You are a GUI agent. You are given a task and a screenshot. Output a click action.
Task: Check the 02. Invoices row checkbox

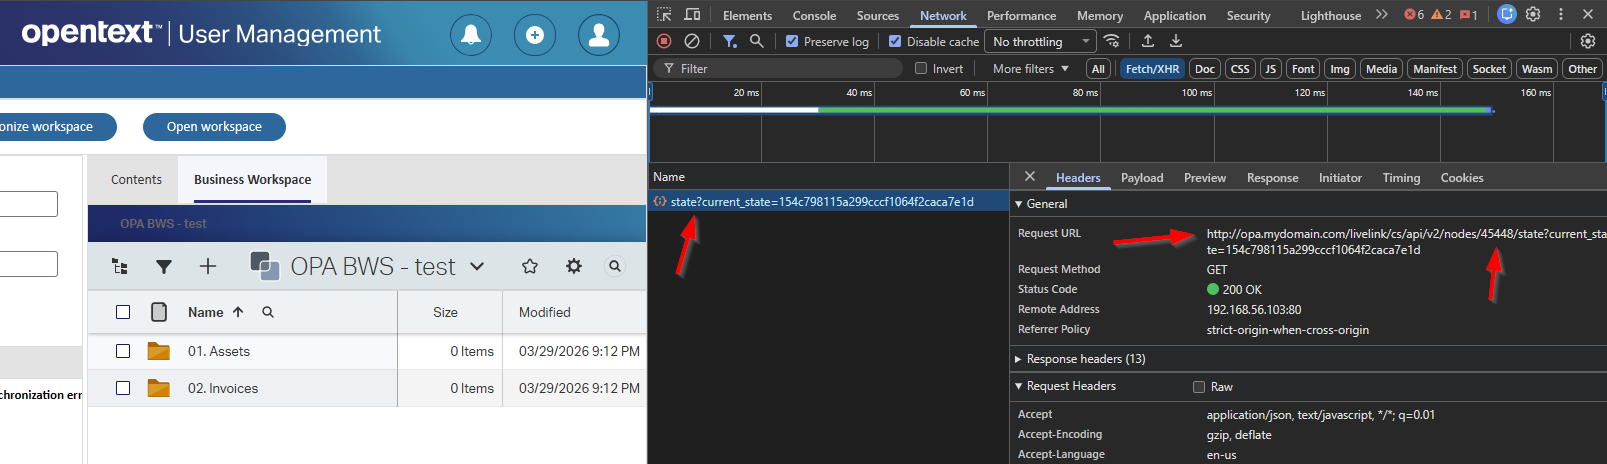coord(123,388)
